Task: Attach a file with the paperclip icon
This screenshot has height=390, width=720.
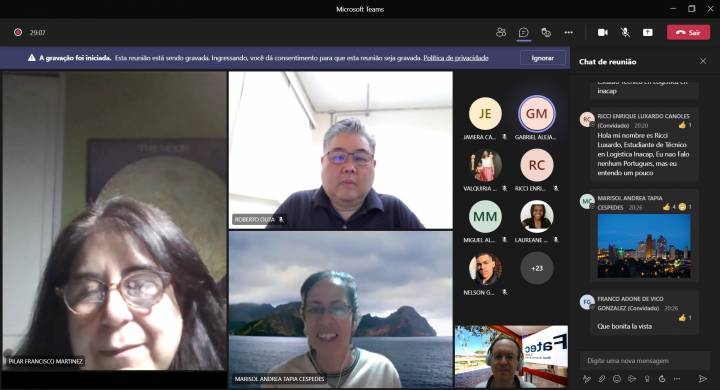Action: tap(602, 379)
